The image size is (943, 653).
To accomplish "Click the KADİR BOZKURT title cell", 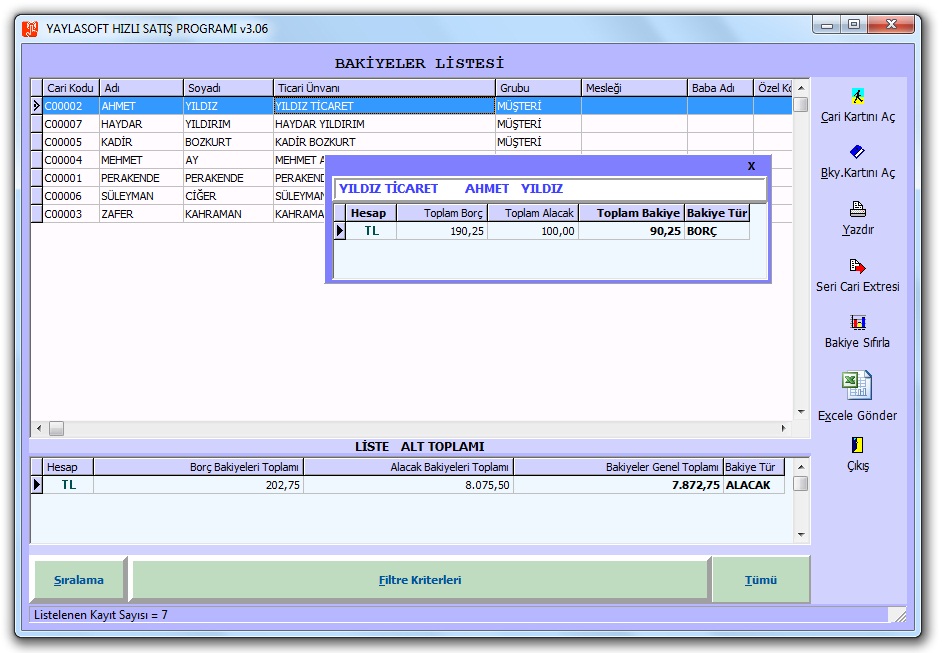I will [x=384, y=142].
